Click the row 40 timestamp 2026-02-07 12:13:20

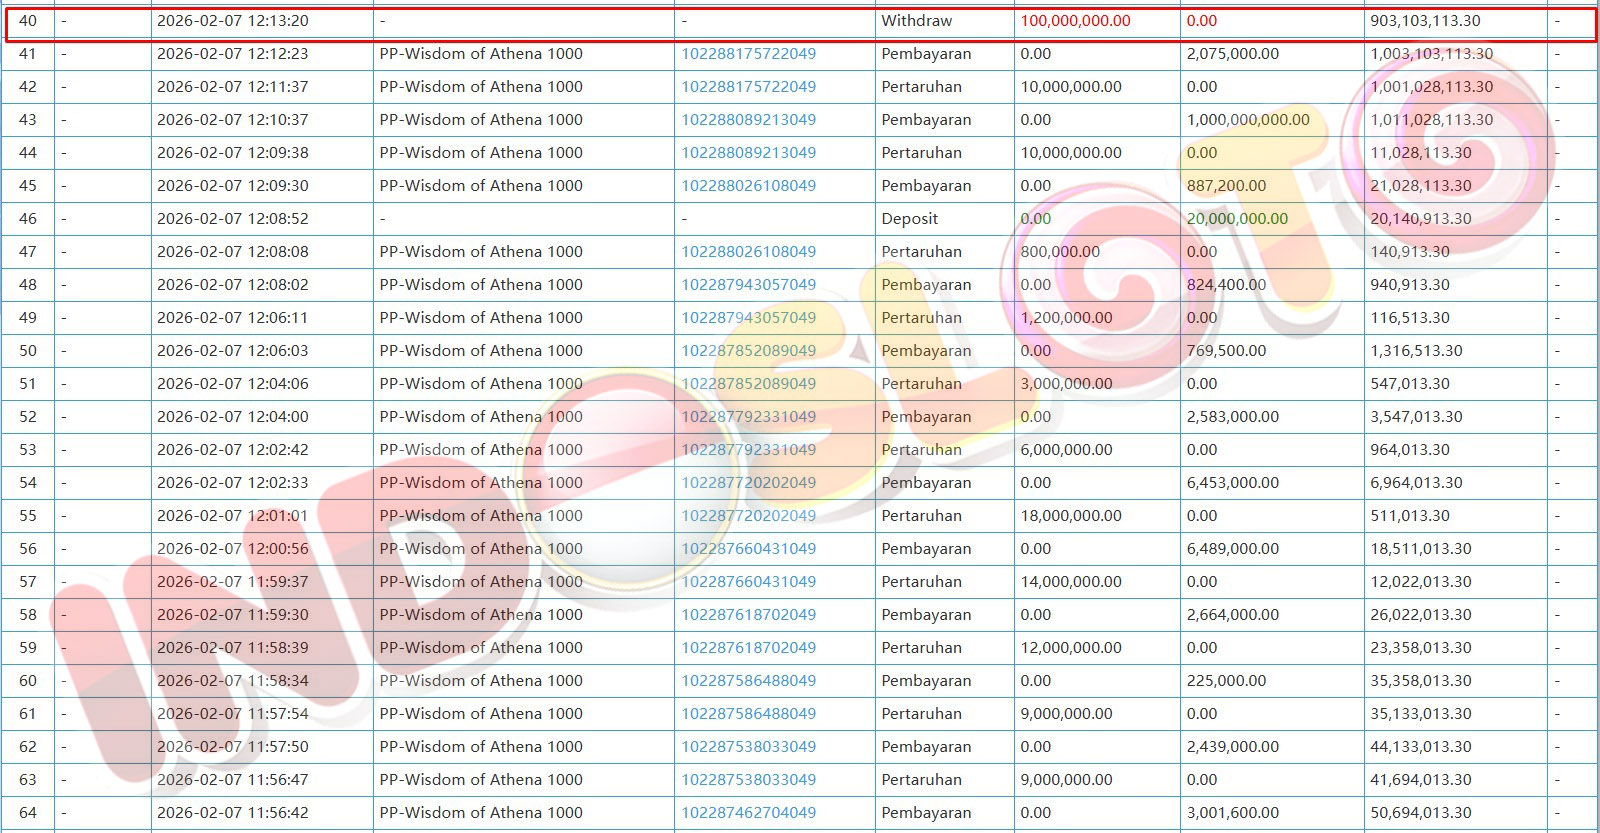click(232, 21)
